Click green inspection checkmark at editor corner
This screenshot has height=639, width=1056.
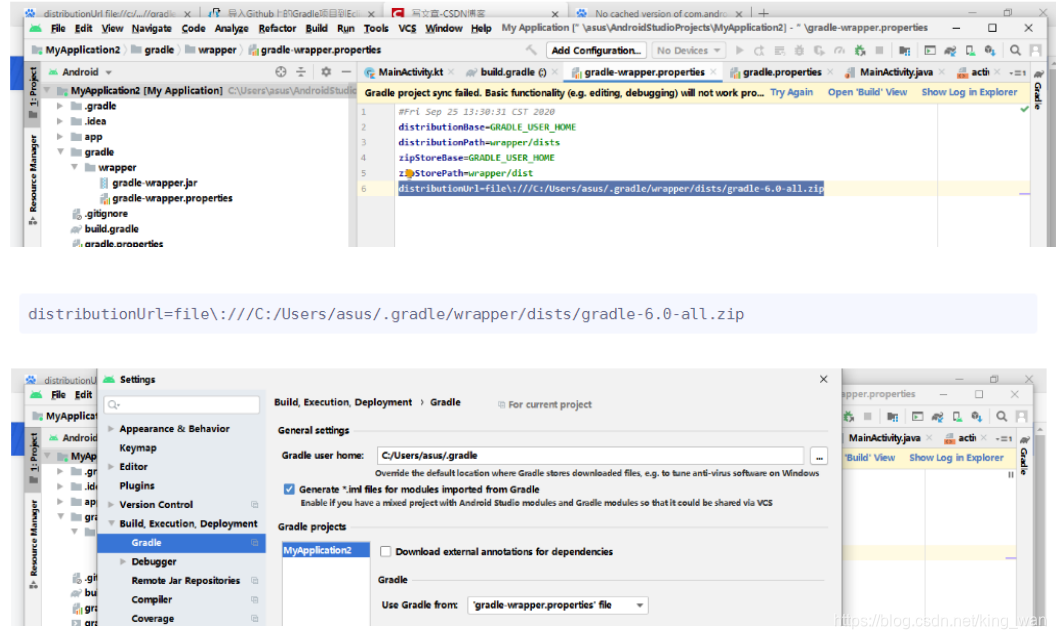1024,109
